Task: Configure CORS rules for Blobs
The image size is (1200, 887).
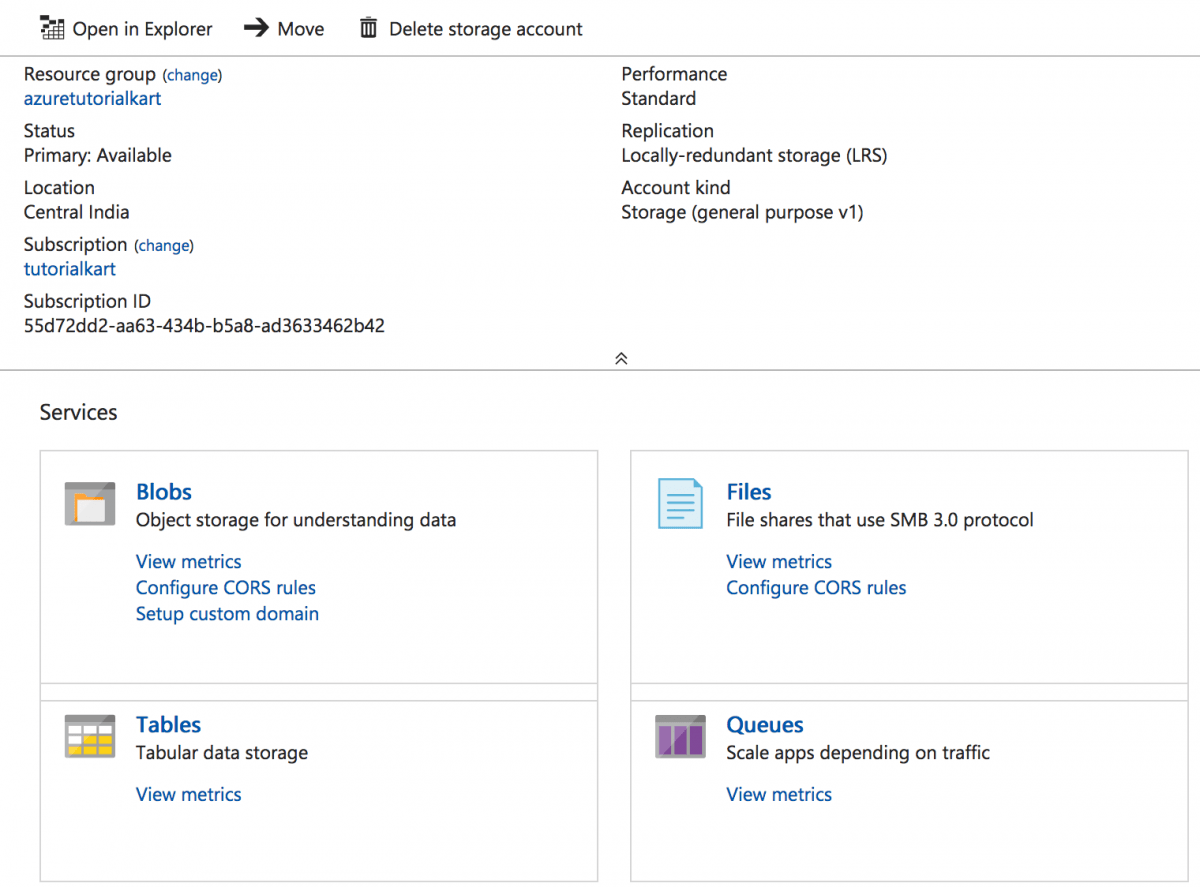Action: pyautogui.click(x=225, y=587)
